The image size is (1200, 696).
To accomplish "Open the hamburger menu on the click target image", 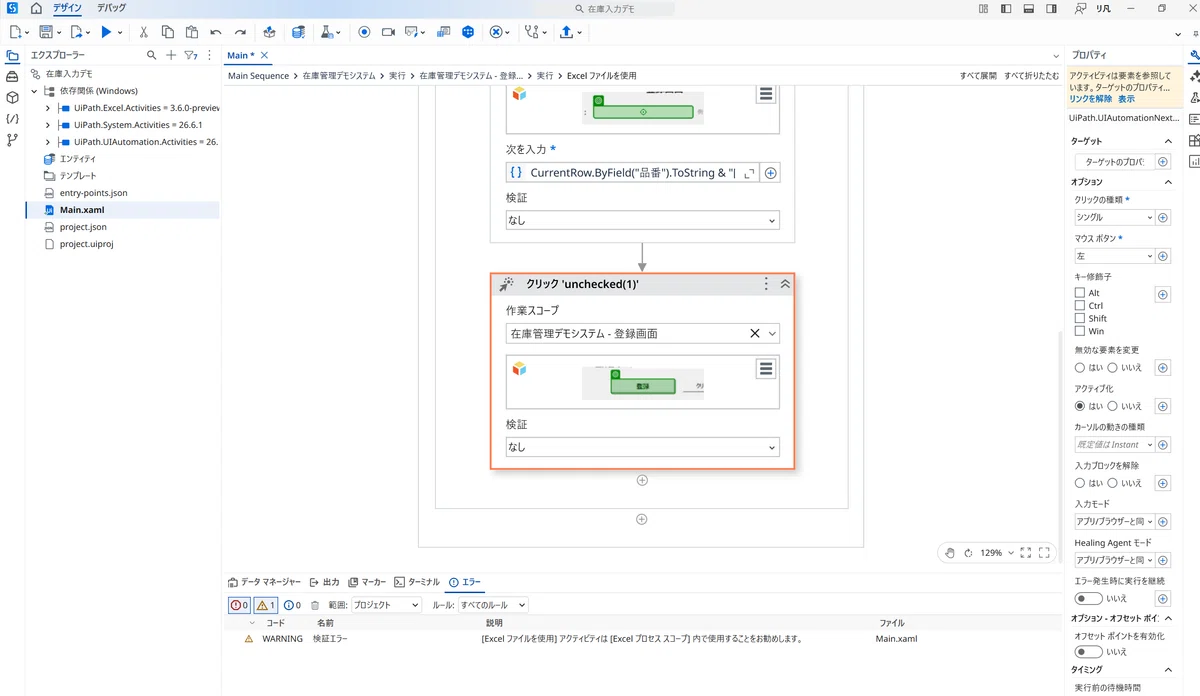I will click(766, 369).
